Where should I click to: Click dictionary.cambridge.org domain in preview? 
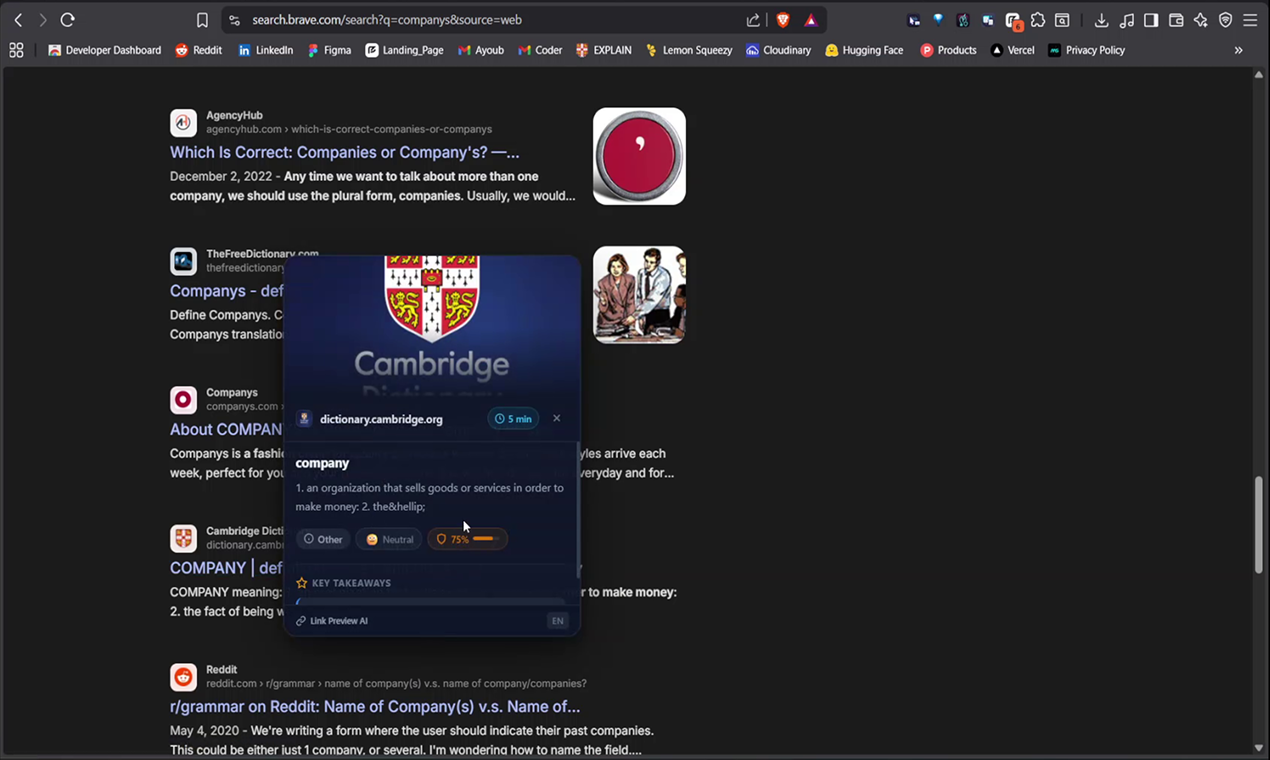click(x=381, y=419)
